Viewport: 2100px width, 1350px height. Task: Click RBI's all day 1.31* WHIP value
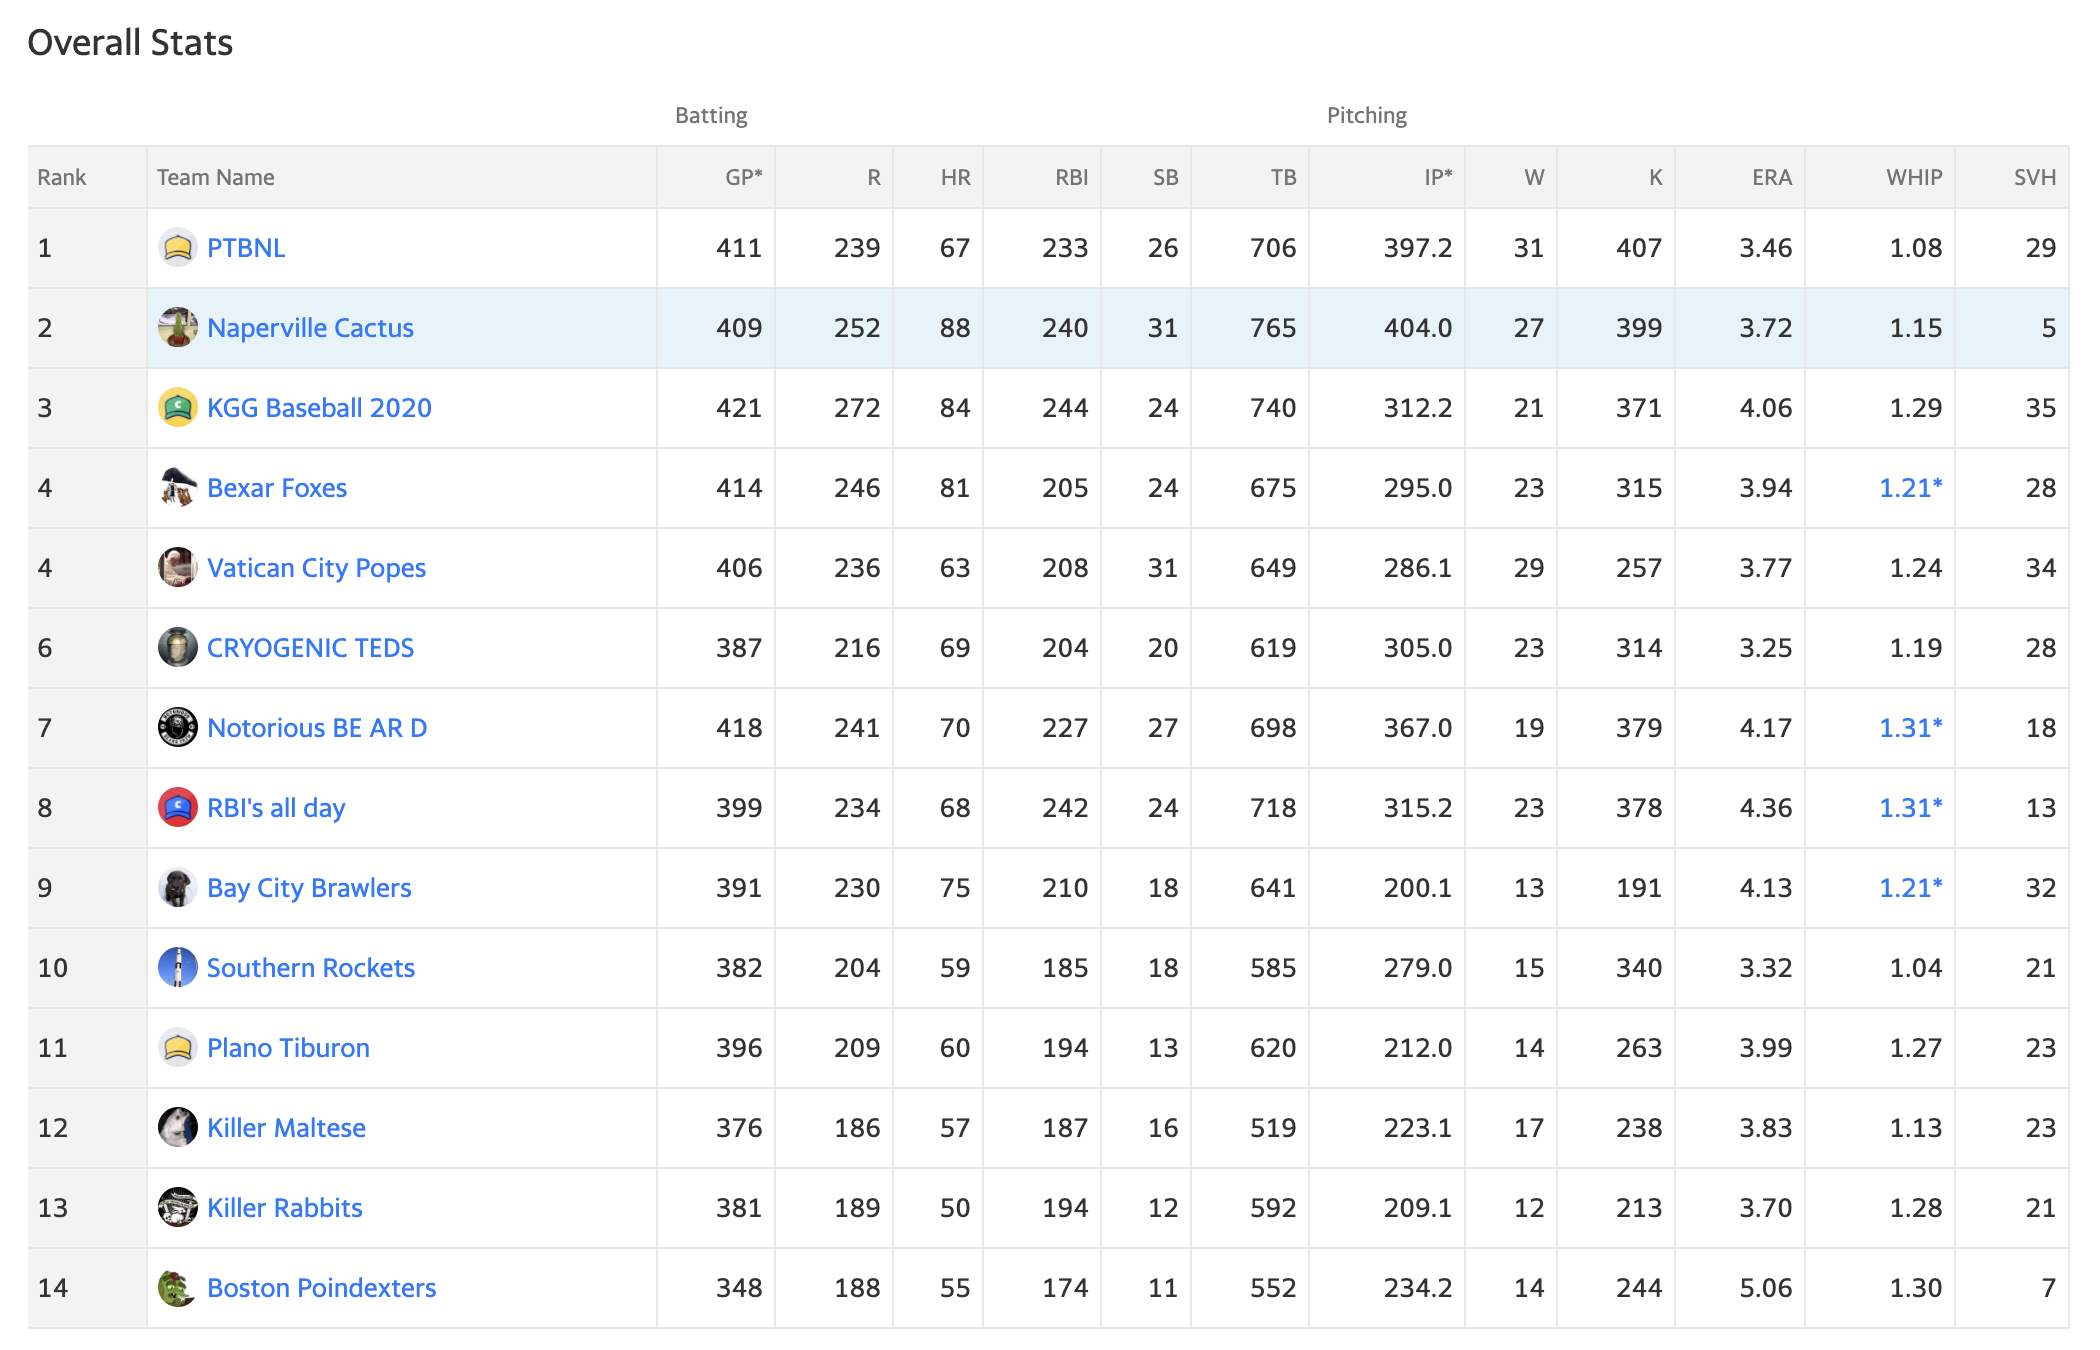[x=1910, y=807]
